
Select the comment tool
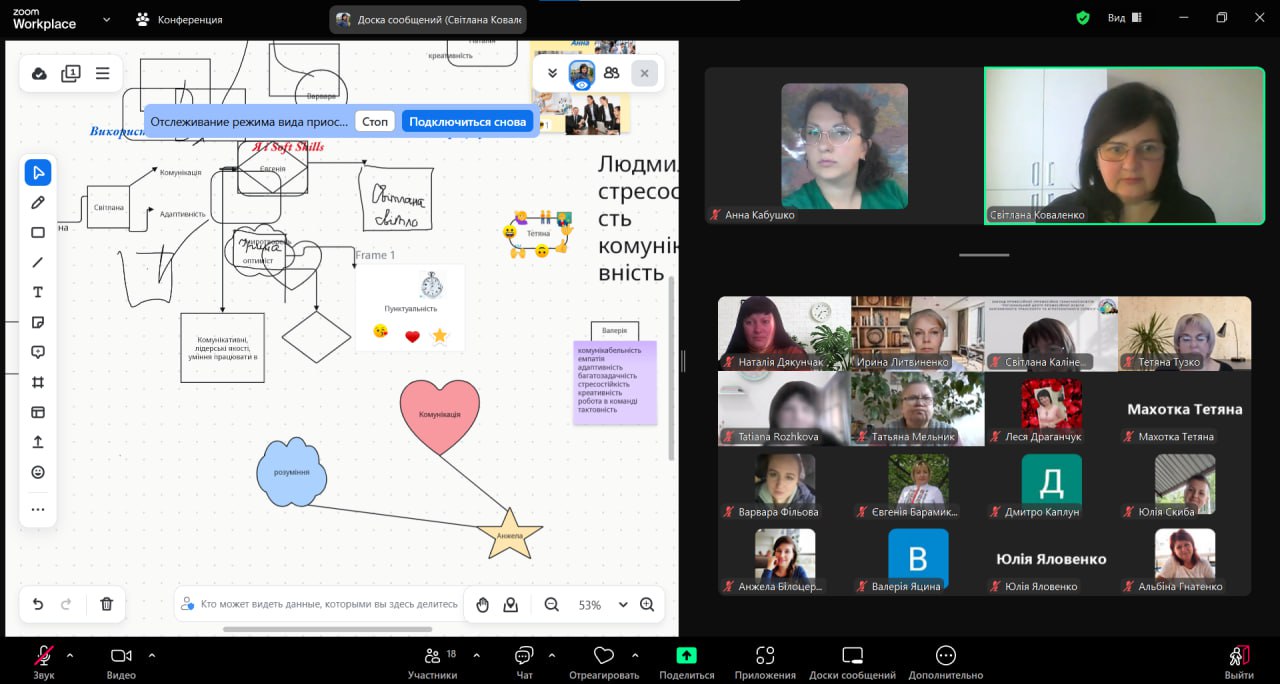click(38, 352)
